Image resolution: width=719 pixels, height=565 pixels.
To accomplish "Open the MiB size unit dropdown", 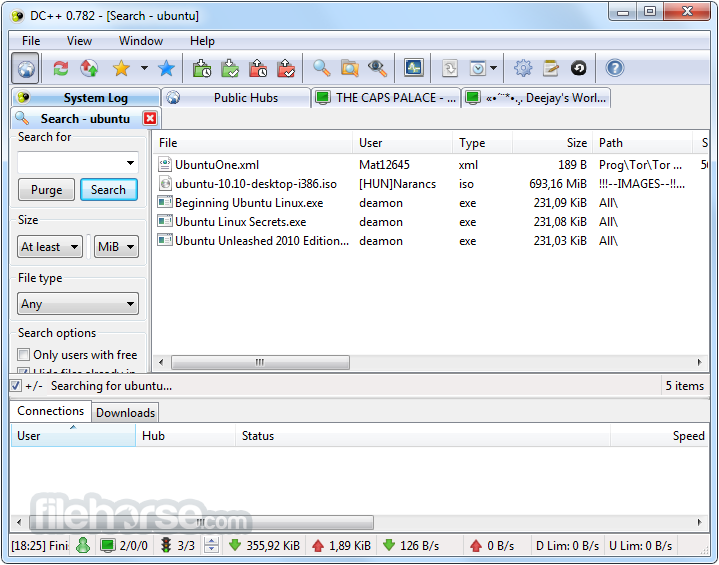I will point(116,247).
